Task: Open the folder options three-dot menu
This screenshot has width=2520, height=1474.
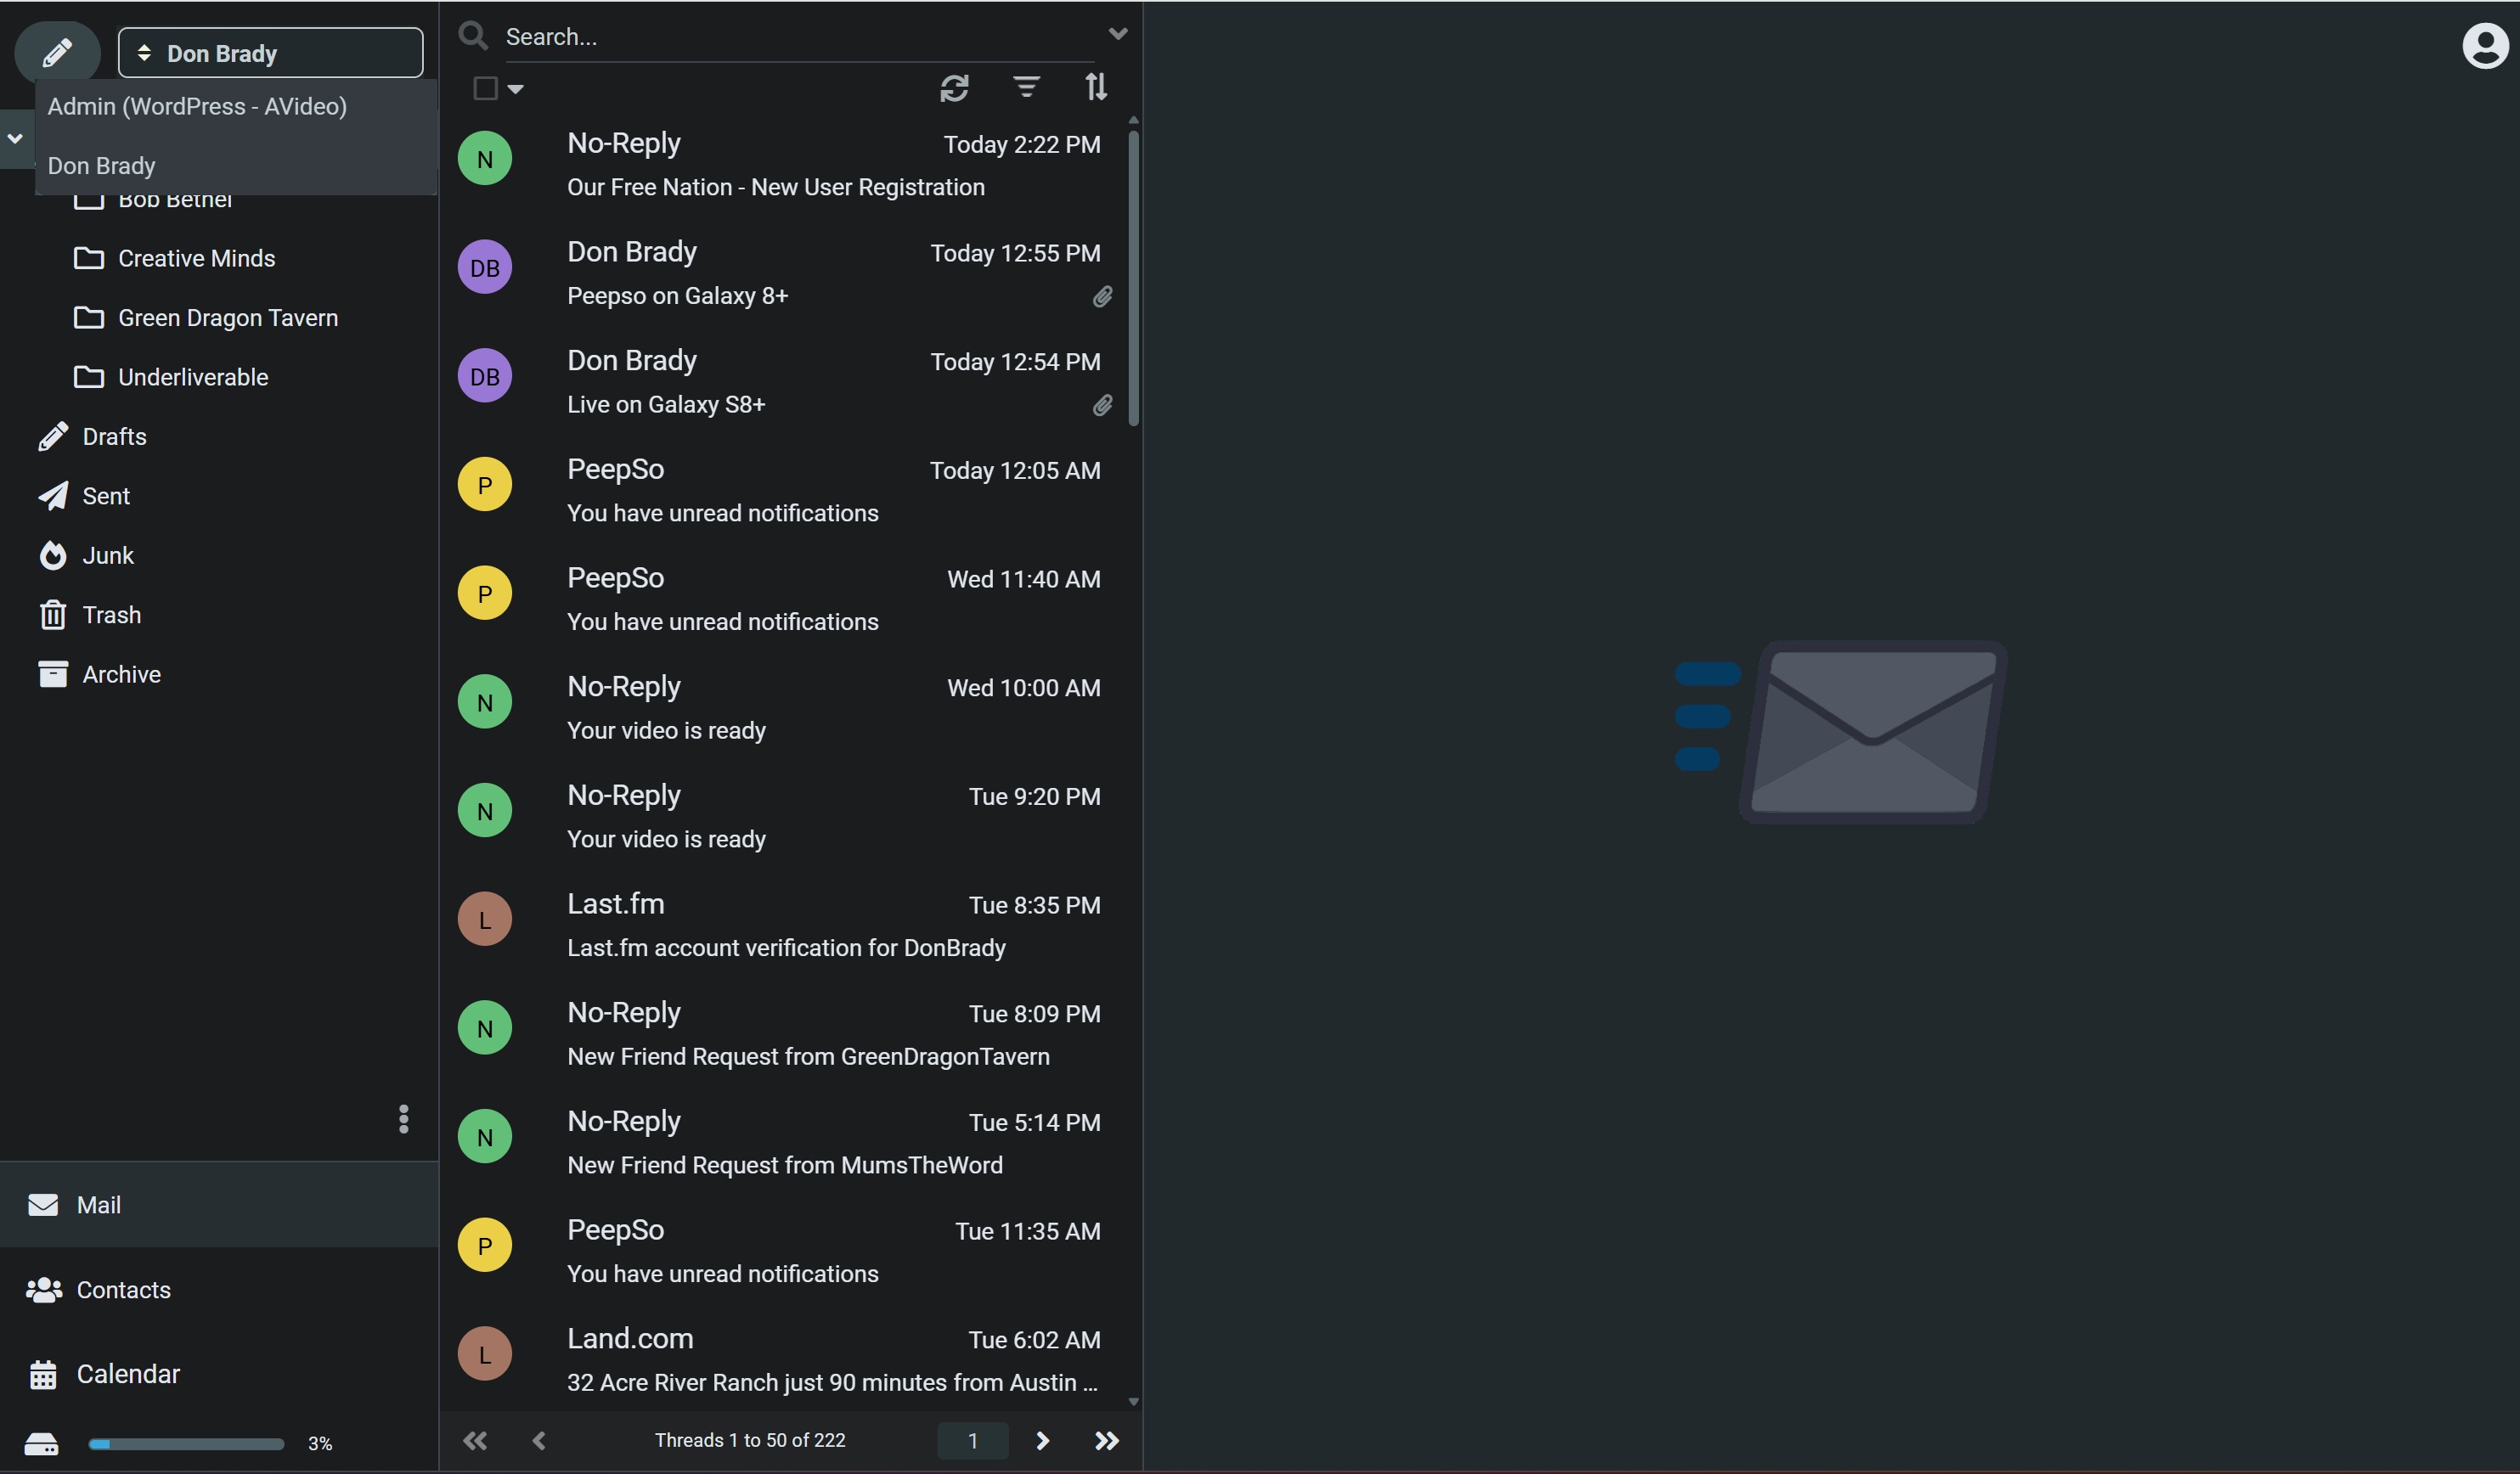Action: click(x=404, y=1119)
